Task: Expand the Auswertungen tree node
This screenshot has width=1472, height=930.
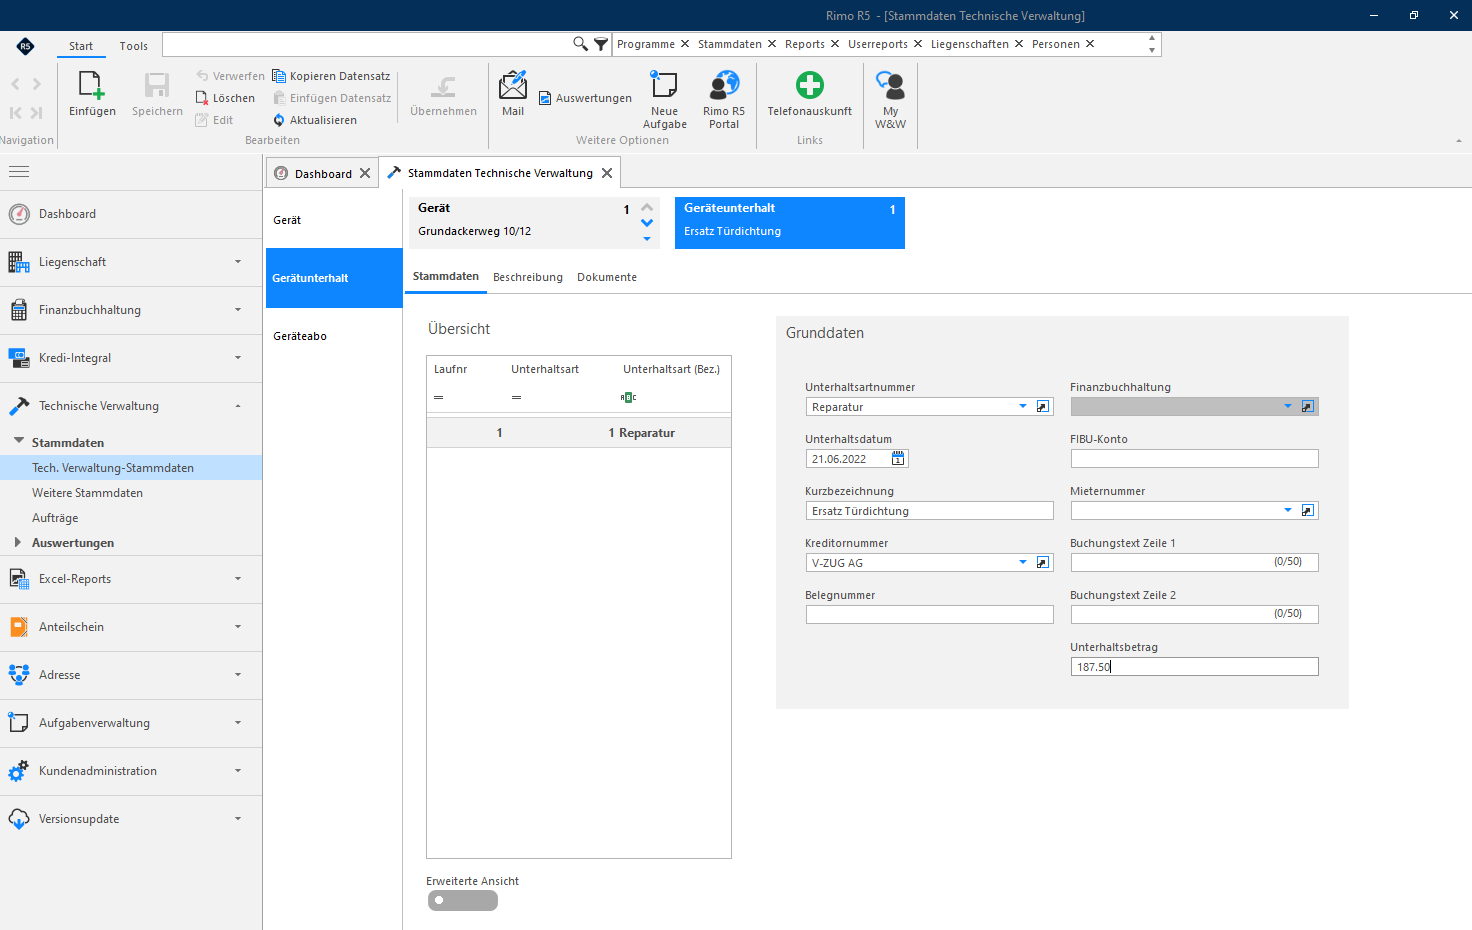Action: pyautogui.click(x=18, y=542)
